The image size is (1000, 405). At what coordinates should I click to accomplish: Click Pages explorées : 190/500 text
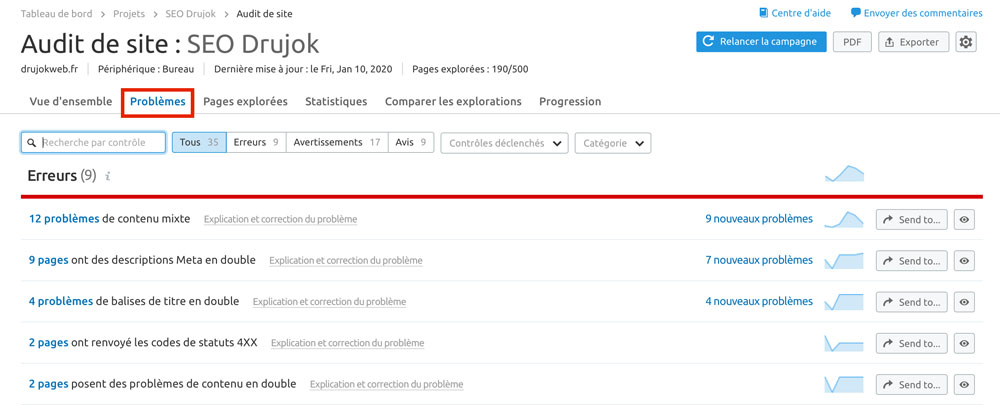pyautogui.click(x=470, y=69)
